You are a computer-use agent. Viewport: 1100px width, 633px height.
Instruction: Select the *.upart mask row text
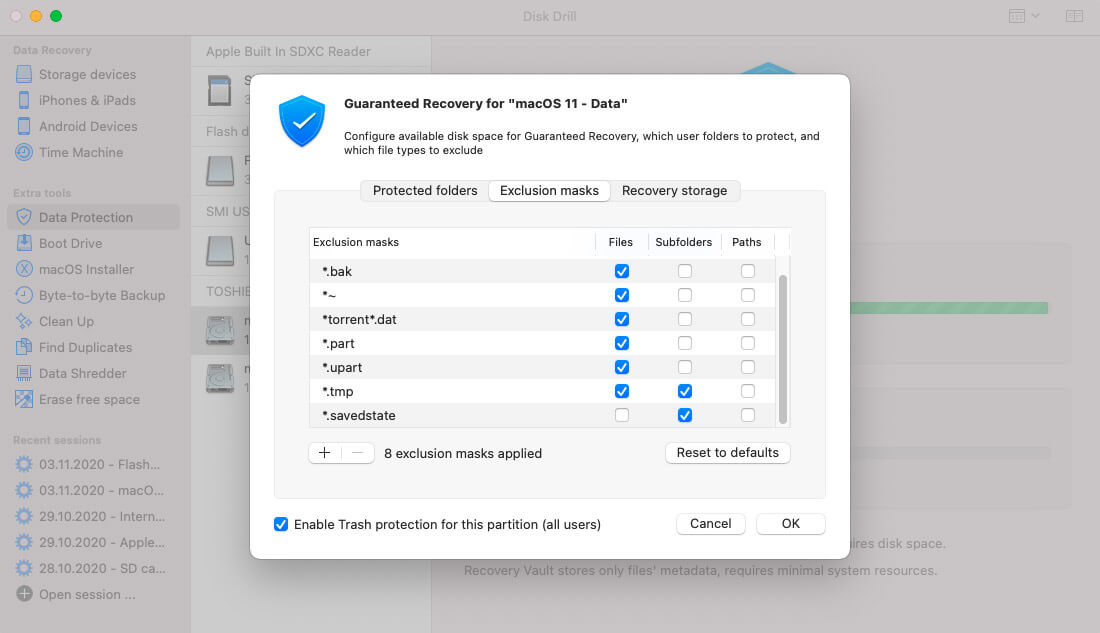pos(342,368)
